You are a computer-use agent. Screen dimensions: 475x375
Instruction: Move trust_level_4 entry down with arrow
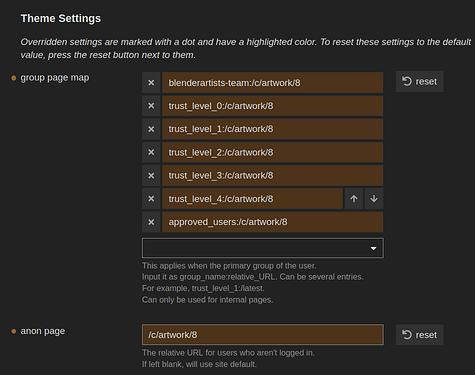[374, 199]
